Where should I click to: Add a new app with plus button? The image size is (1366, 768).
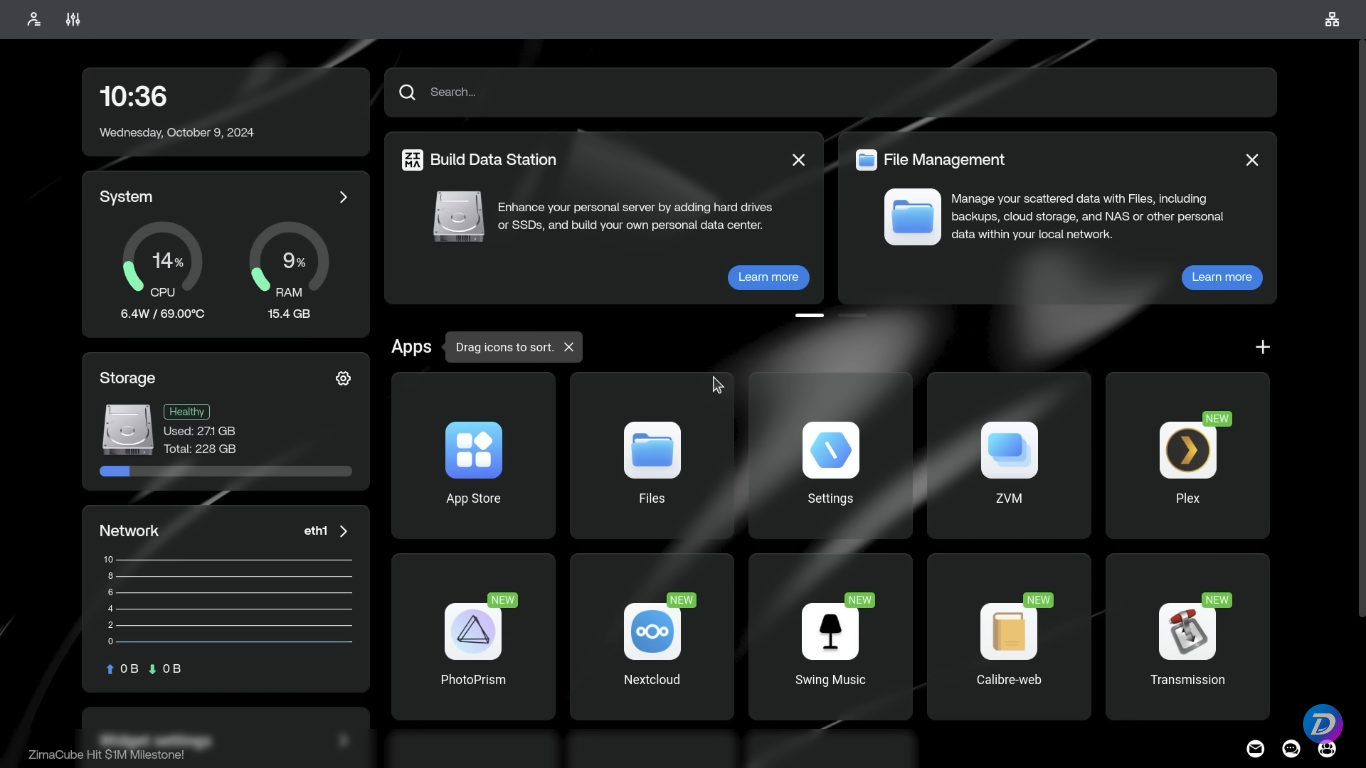tap(1262, 347)
